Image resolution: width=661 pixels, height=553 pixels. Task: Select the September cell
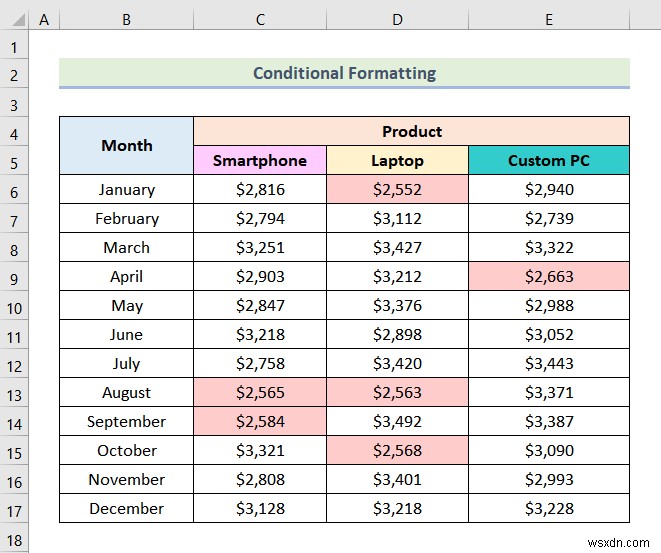(x=126, y=421)
